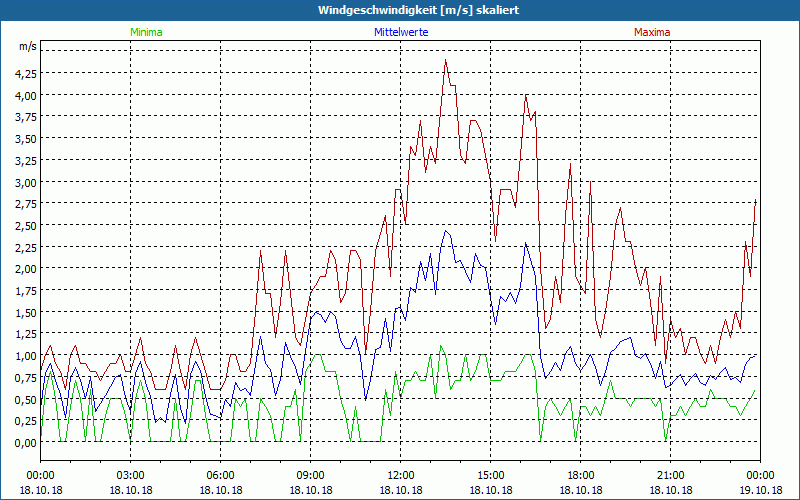Click the 0,00 y-axis value
800x500 pixels.
pos(26,442)
